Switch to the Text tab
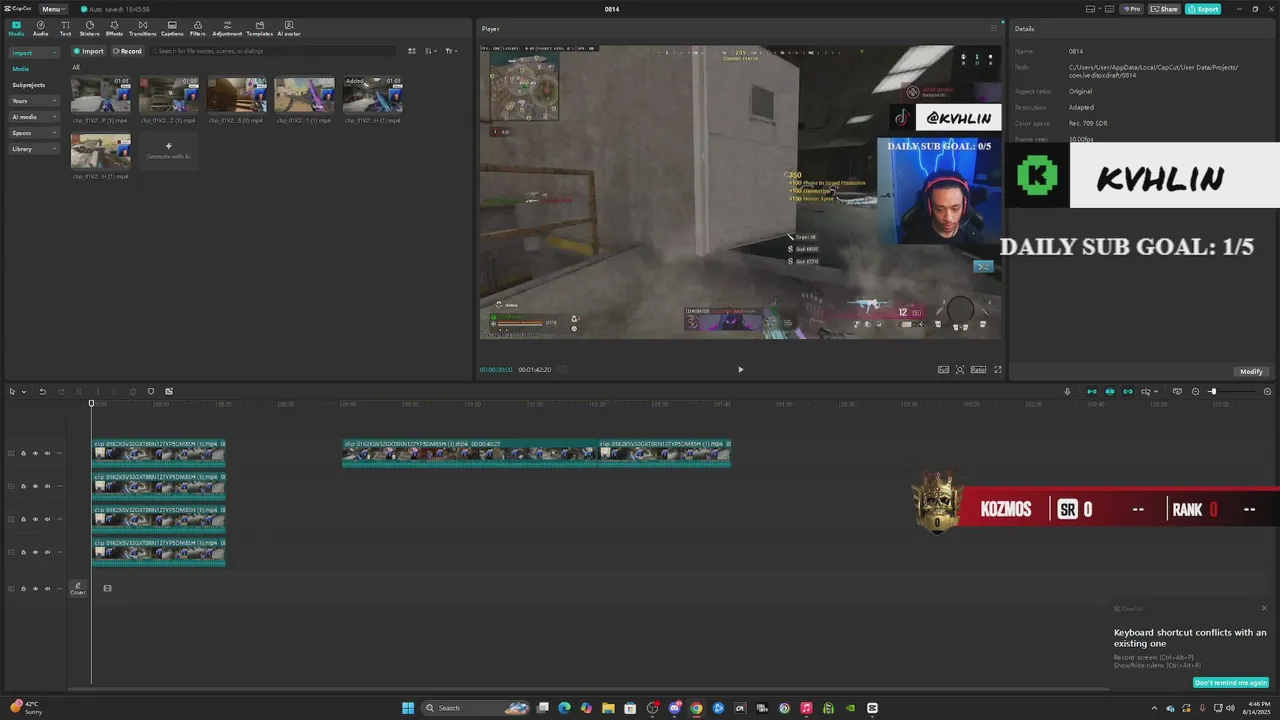Image resolution: width=1280 pixels, height=720 pixels. click(x=65, y=28)
